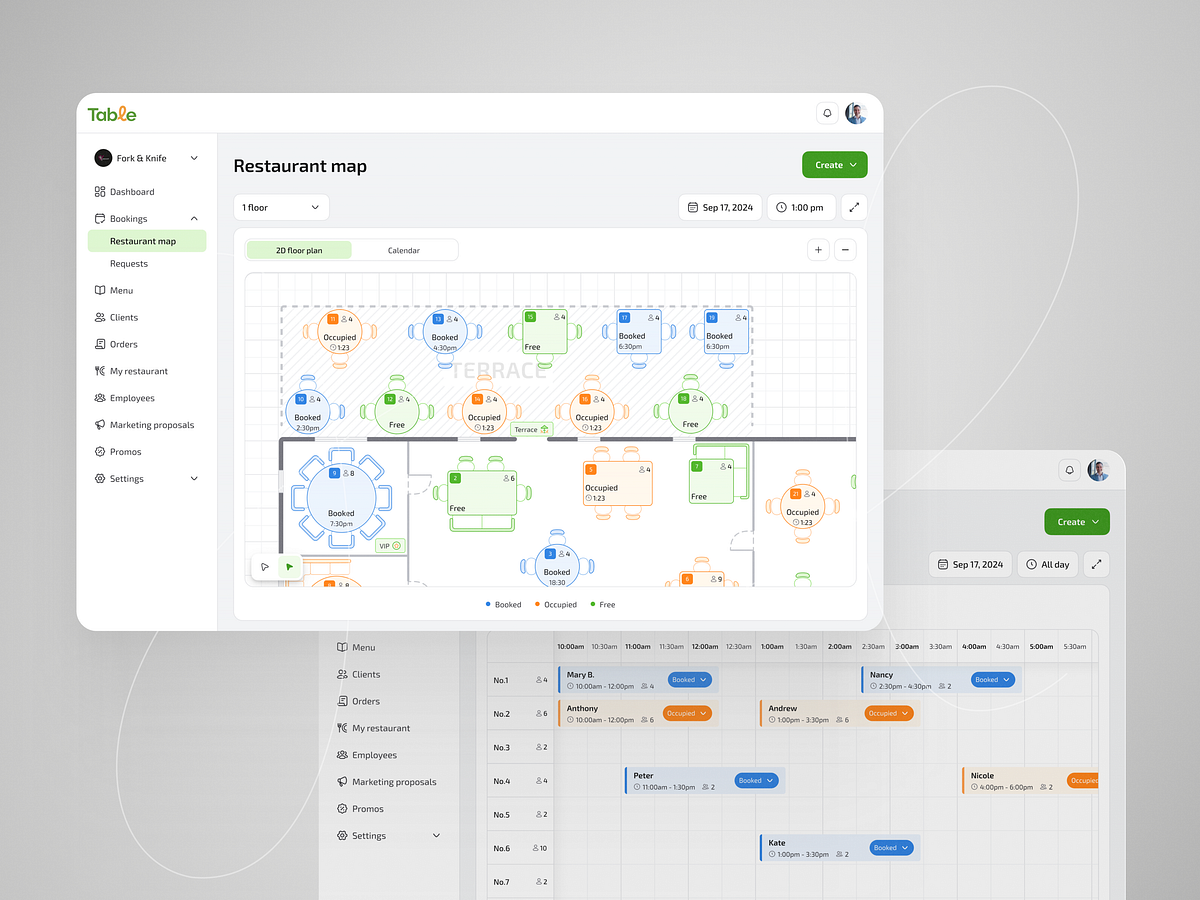Collapse the Bookings section chevron

(x=195, y=218)
